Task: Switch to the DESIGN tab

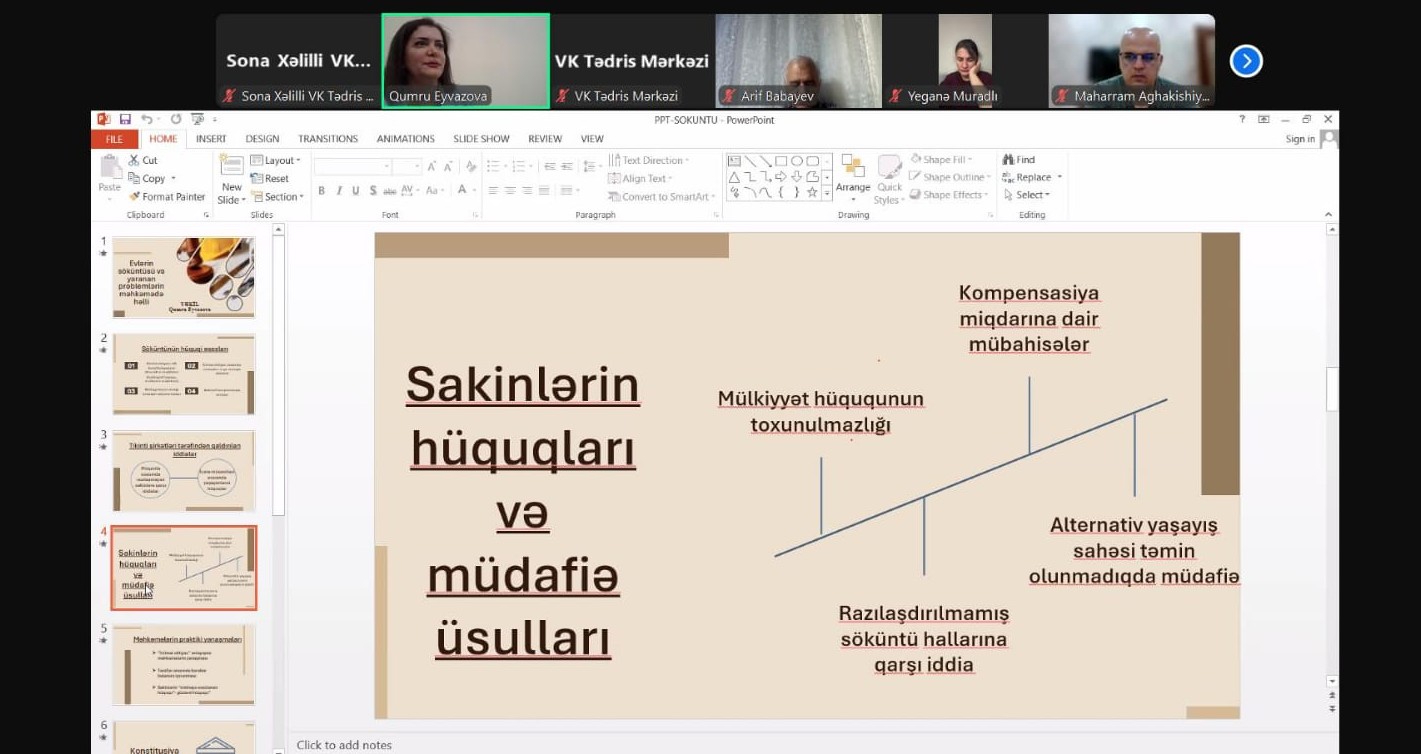Action: (x=262, y=139)
